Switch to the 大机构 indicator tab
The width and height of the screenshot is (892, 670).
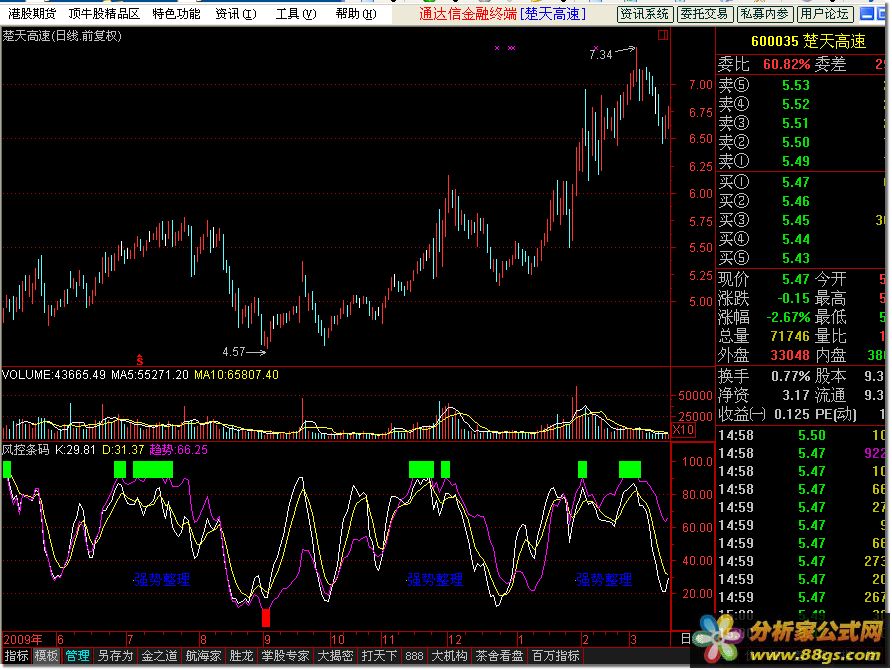tap(449, 656)
